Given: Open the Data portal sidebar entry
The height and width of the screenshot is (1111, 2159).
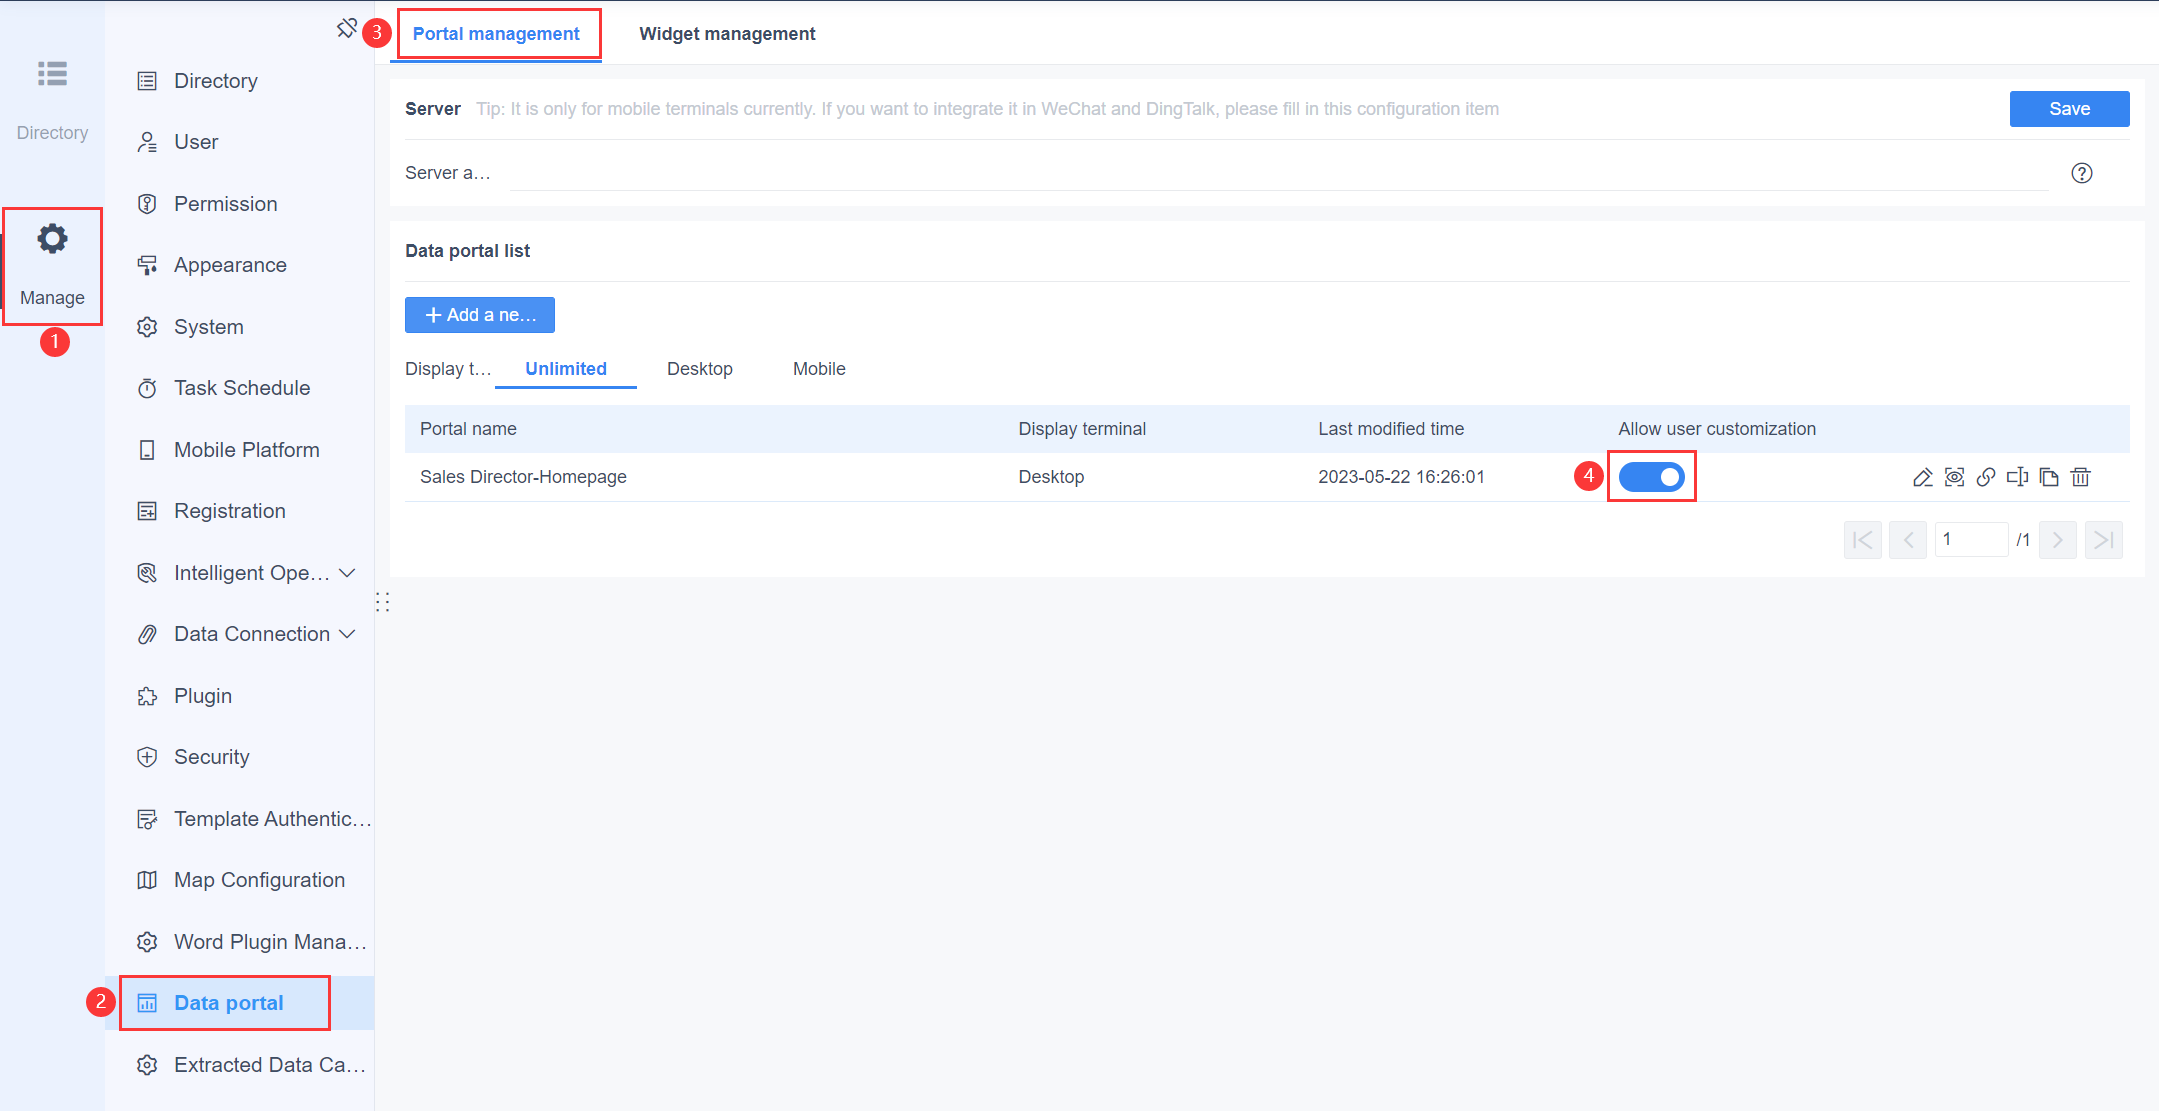Looking at the screenshot, I should pyautogui.click(x=227, y=1002).
